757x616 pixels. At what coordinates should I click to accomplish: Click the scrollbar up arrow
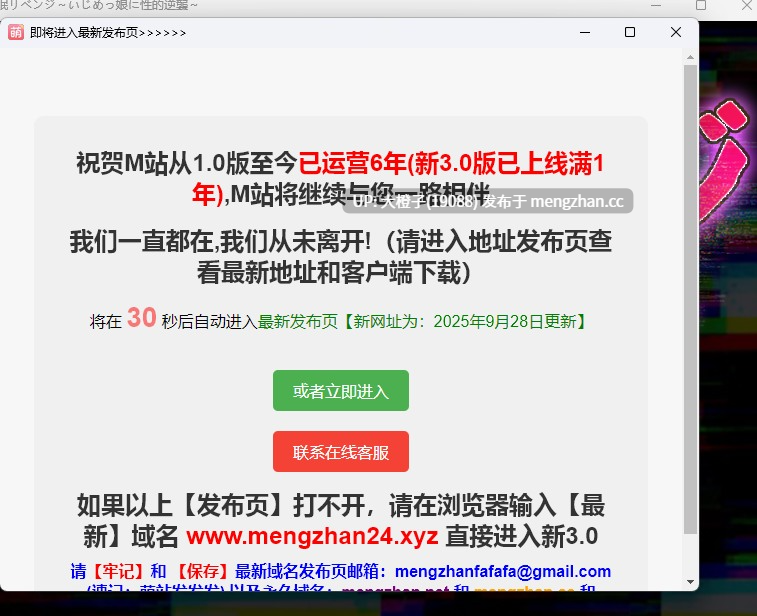click(x=690, y=57)
